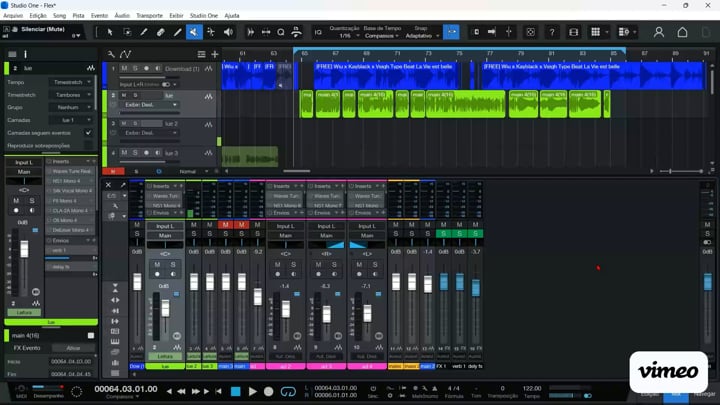
Task: Toggle loop playback in the transport
Action: [288, 392]
